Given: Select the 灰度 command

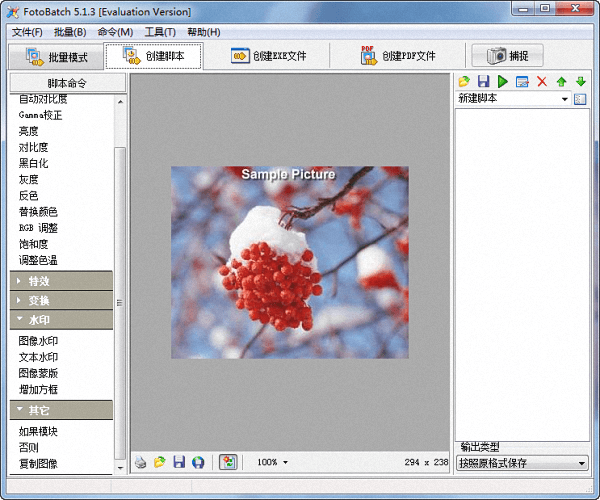Looking at the screenshot, I should click(29, 179).
